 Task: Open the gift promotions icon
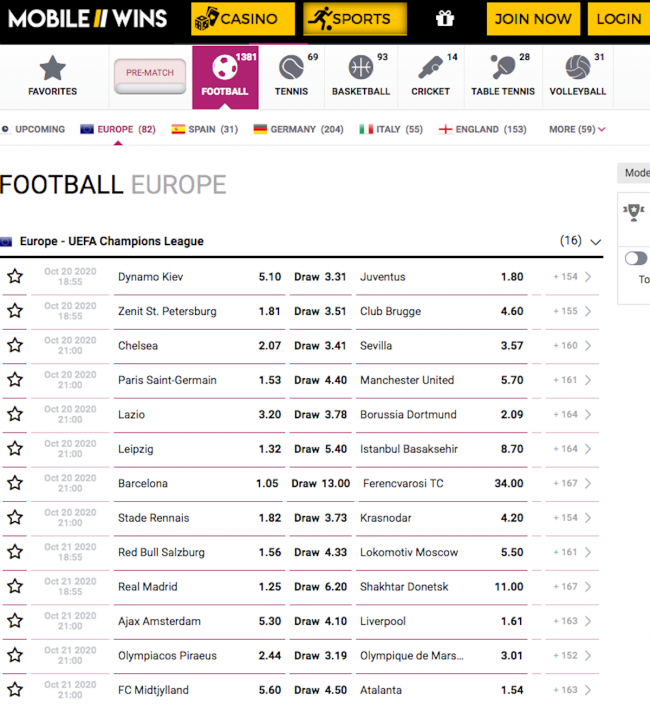click(445, 18)
